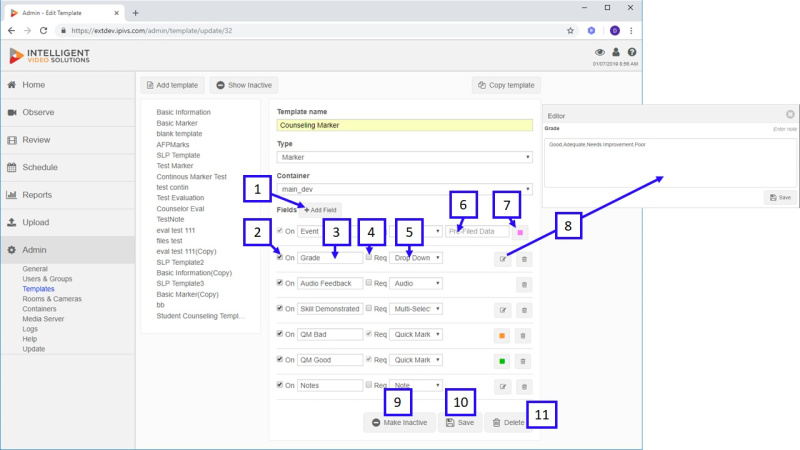800x450 pixels.
Task: Open browser profile avatar
Action: point(615,31)
